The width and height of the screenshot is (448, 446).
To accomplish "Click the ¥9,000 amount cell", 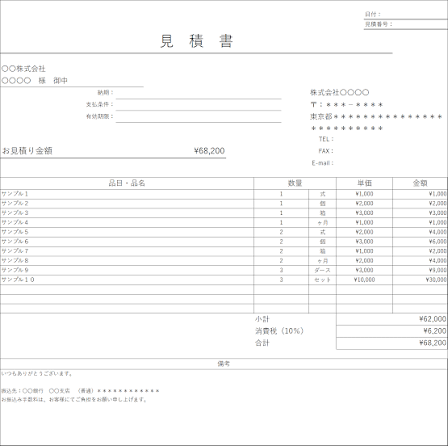I will pos(420,270).
